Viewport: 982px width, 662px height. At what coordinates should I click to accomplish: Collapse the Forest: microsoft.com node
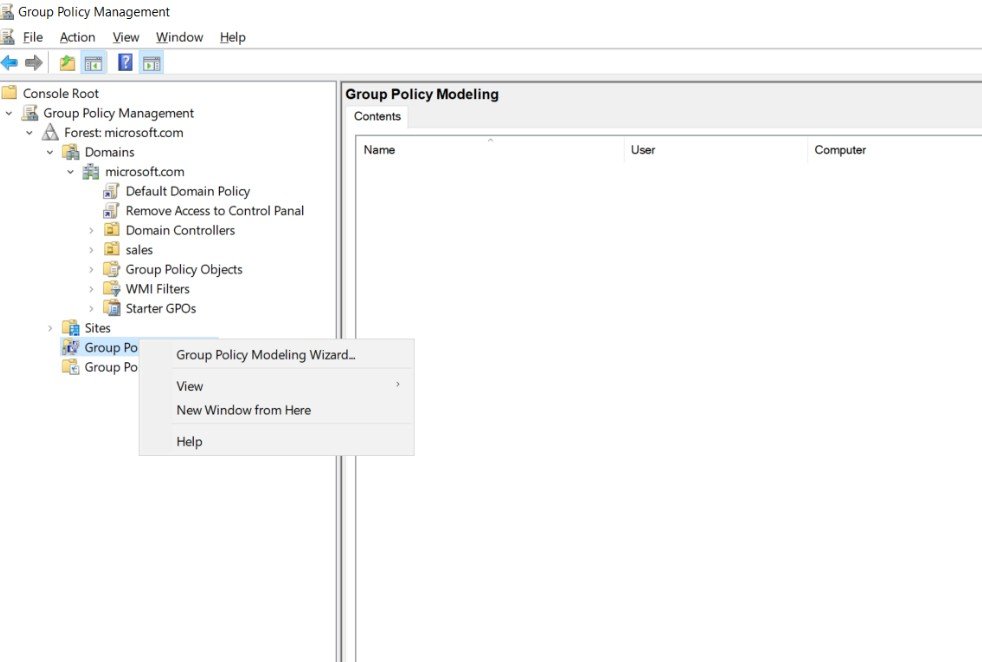coord(29,133)
